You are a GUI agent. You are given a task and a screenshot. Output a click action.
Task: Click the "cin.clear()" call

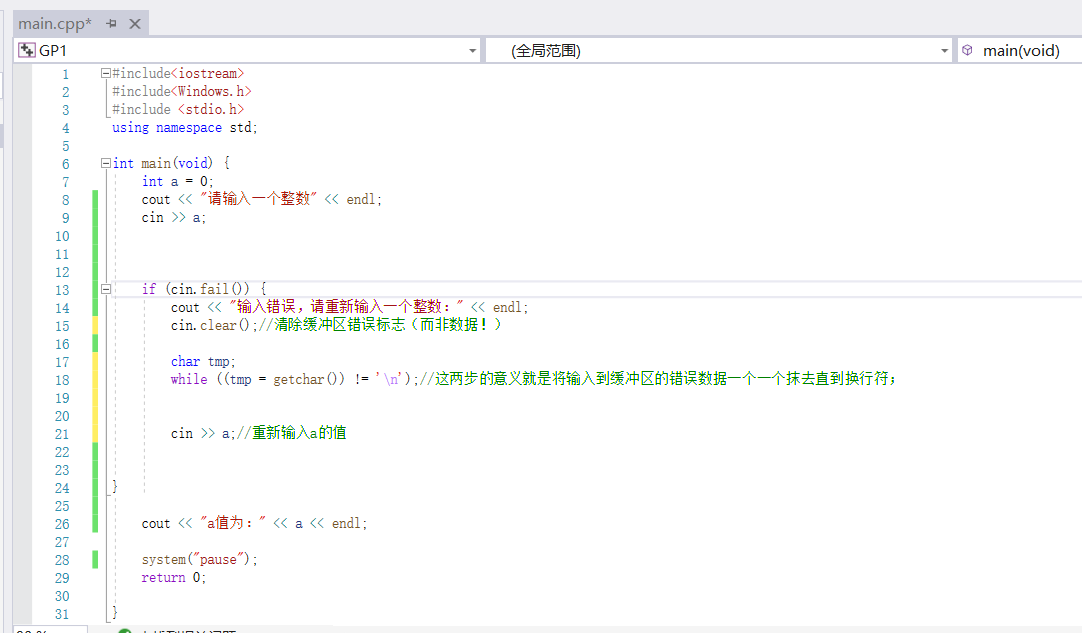210,325
